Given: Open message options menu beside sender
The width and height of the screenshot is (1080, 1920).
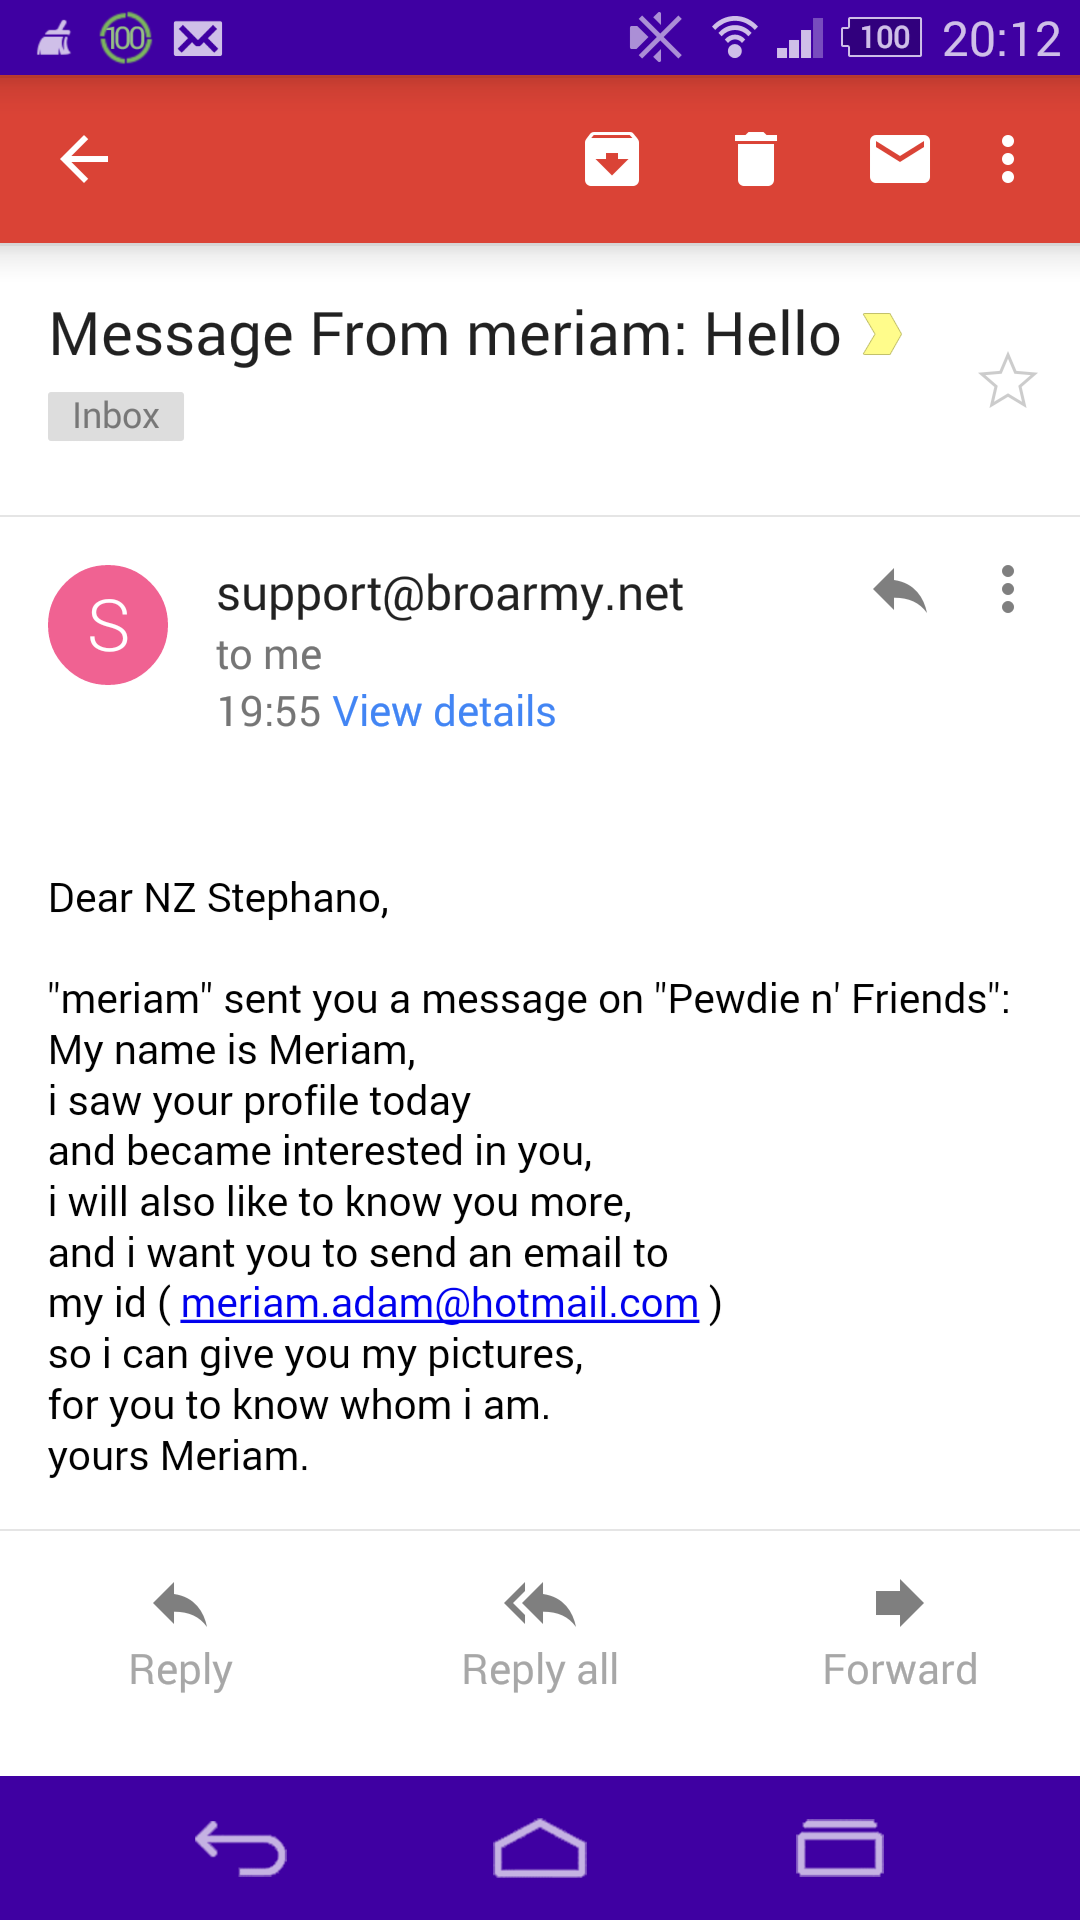Looking at the screenshot, I should (x=1008, y=590).
